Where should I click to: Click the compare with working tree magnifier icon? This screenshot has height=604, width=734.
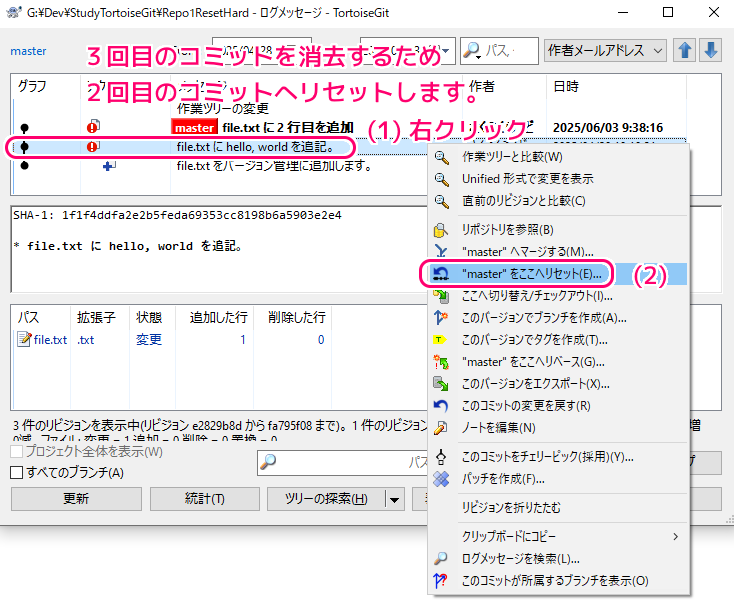click(441, 157)
